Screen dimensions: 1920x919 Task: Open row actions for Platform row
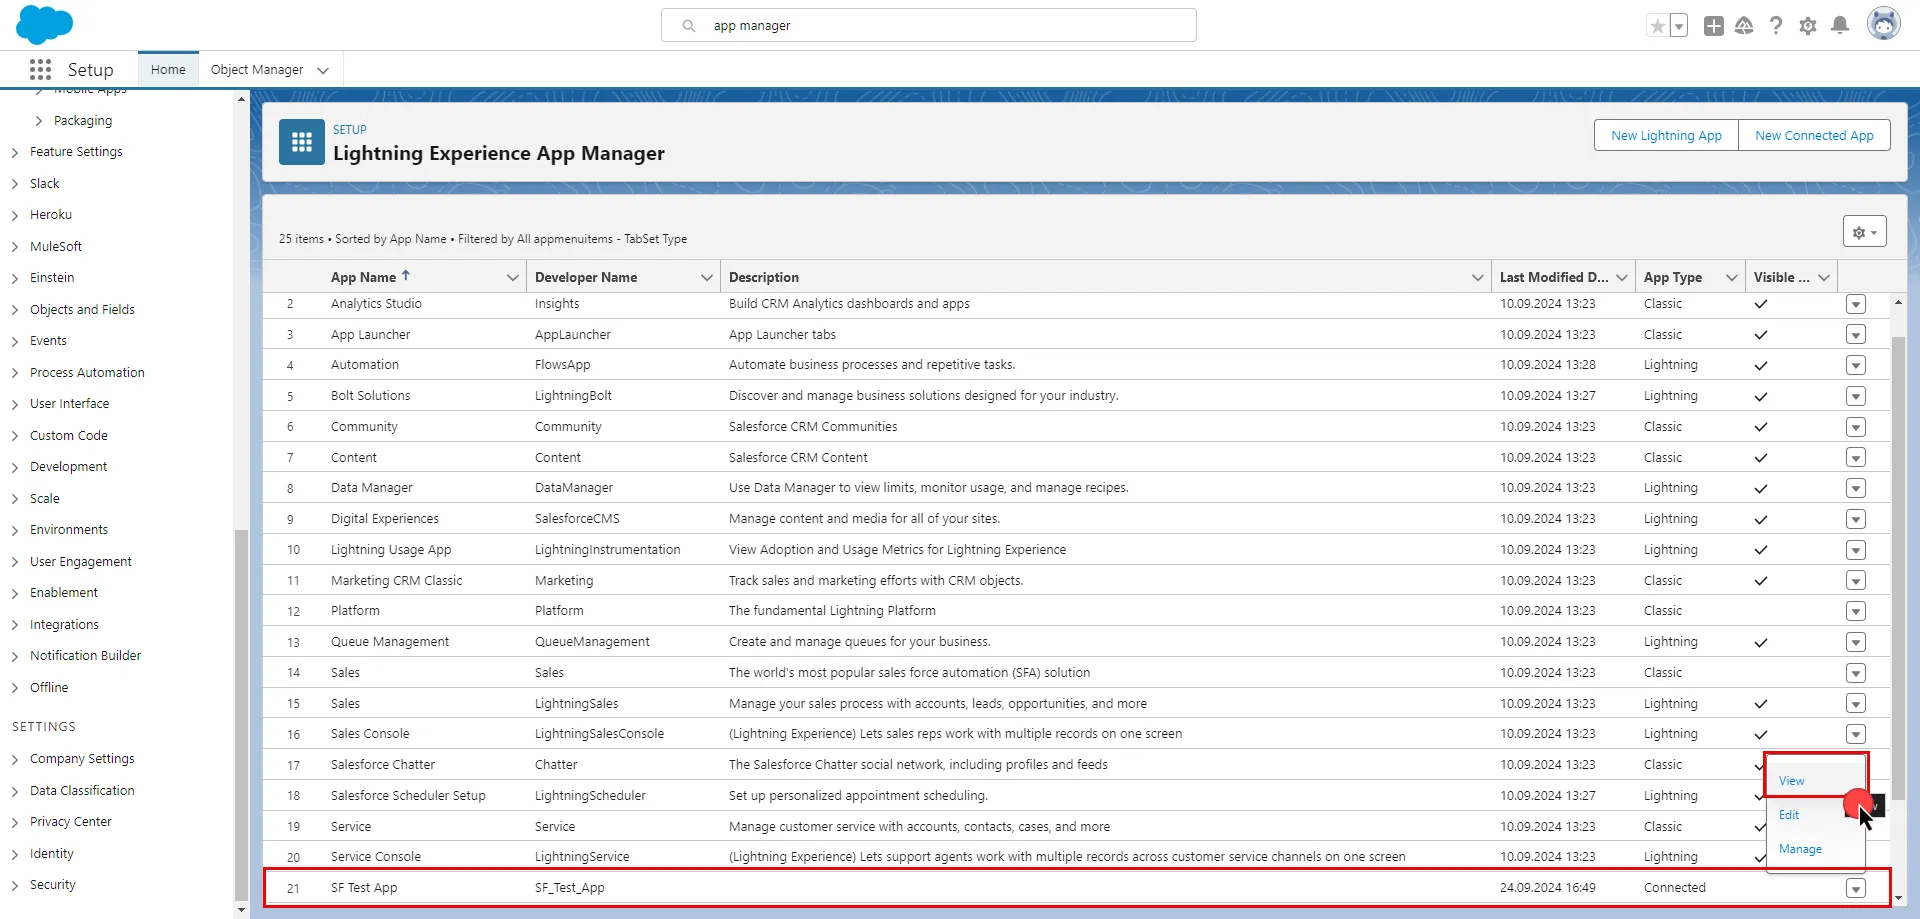(x=1856, y=611)
